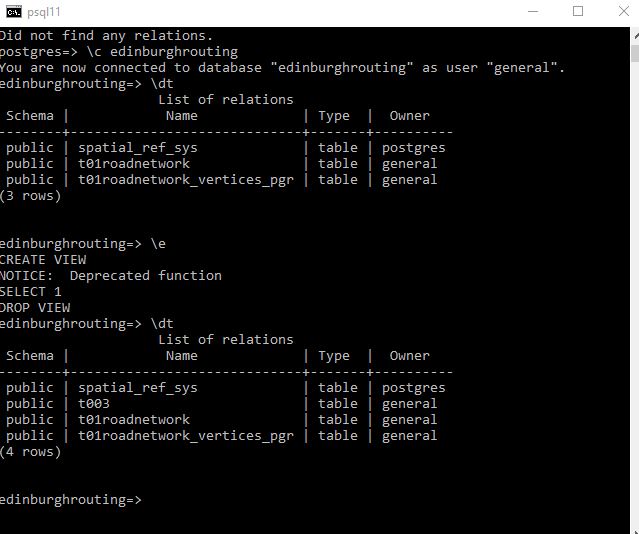Click the 'Owner' column header in the second listing
639x534 pixels.
[410, 356]
